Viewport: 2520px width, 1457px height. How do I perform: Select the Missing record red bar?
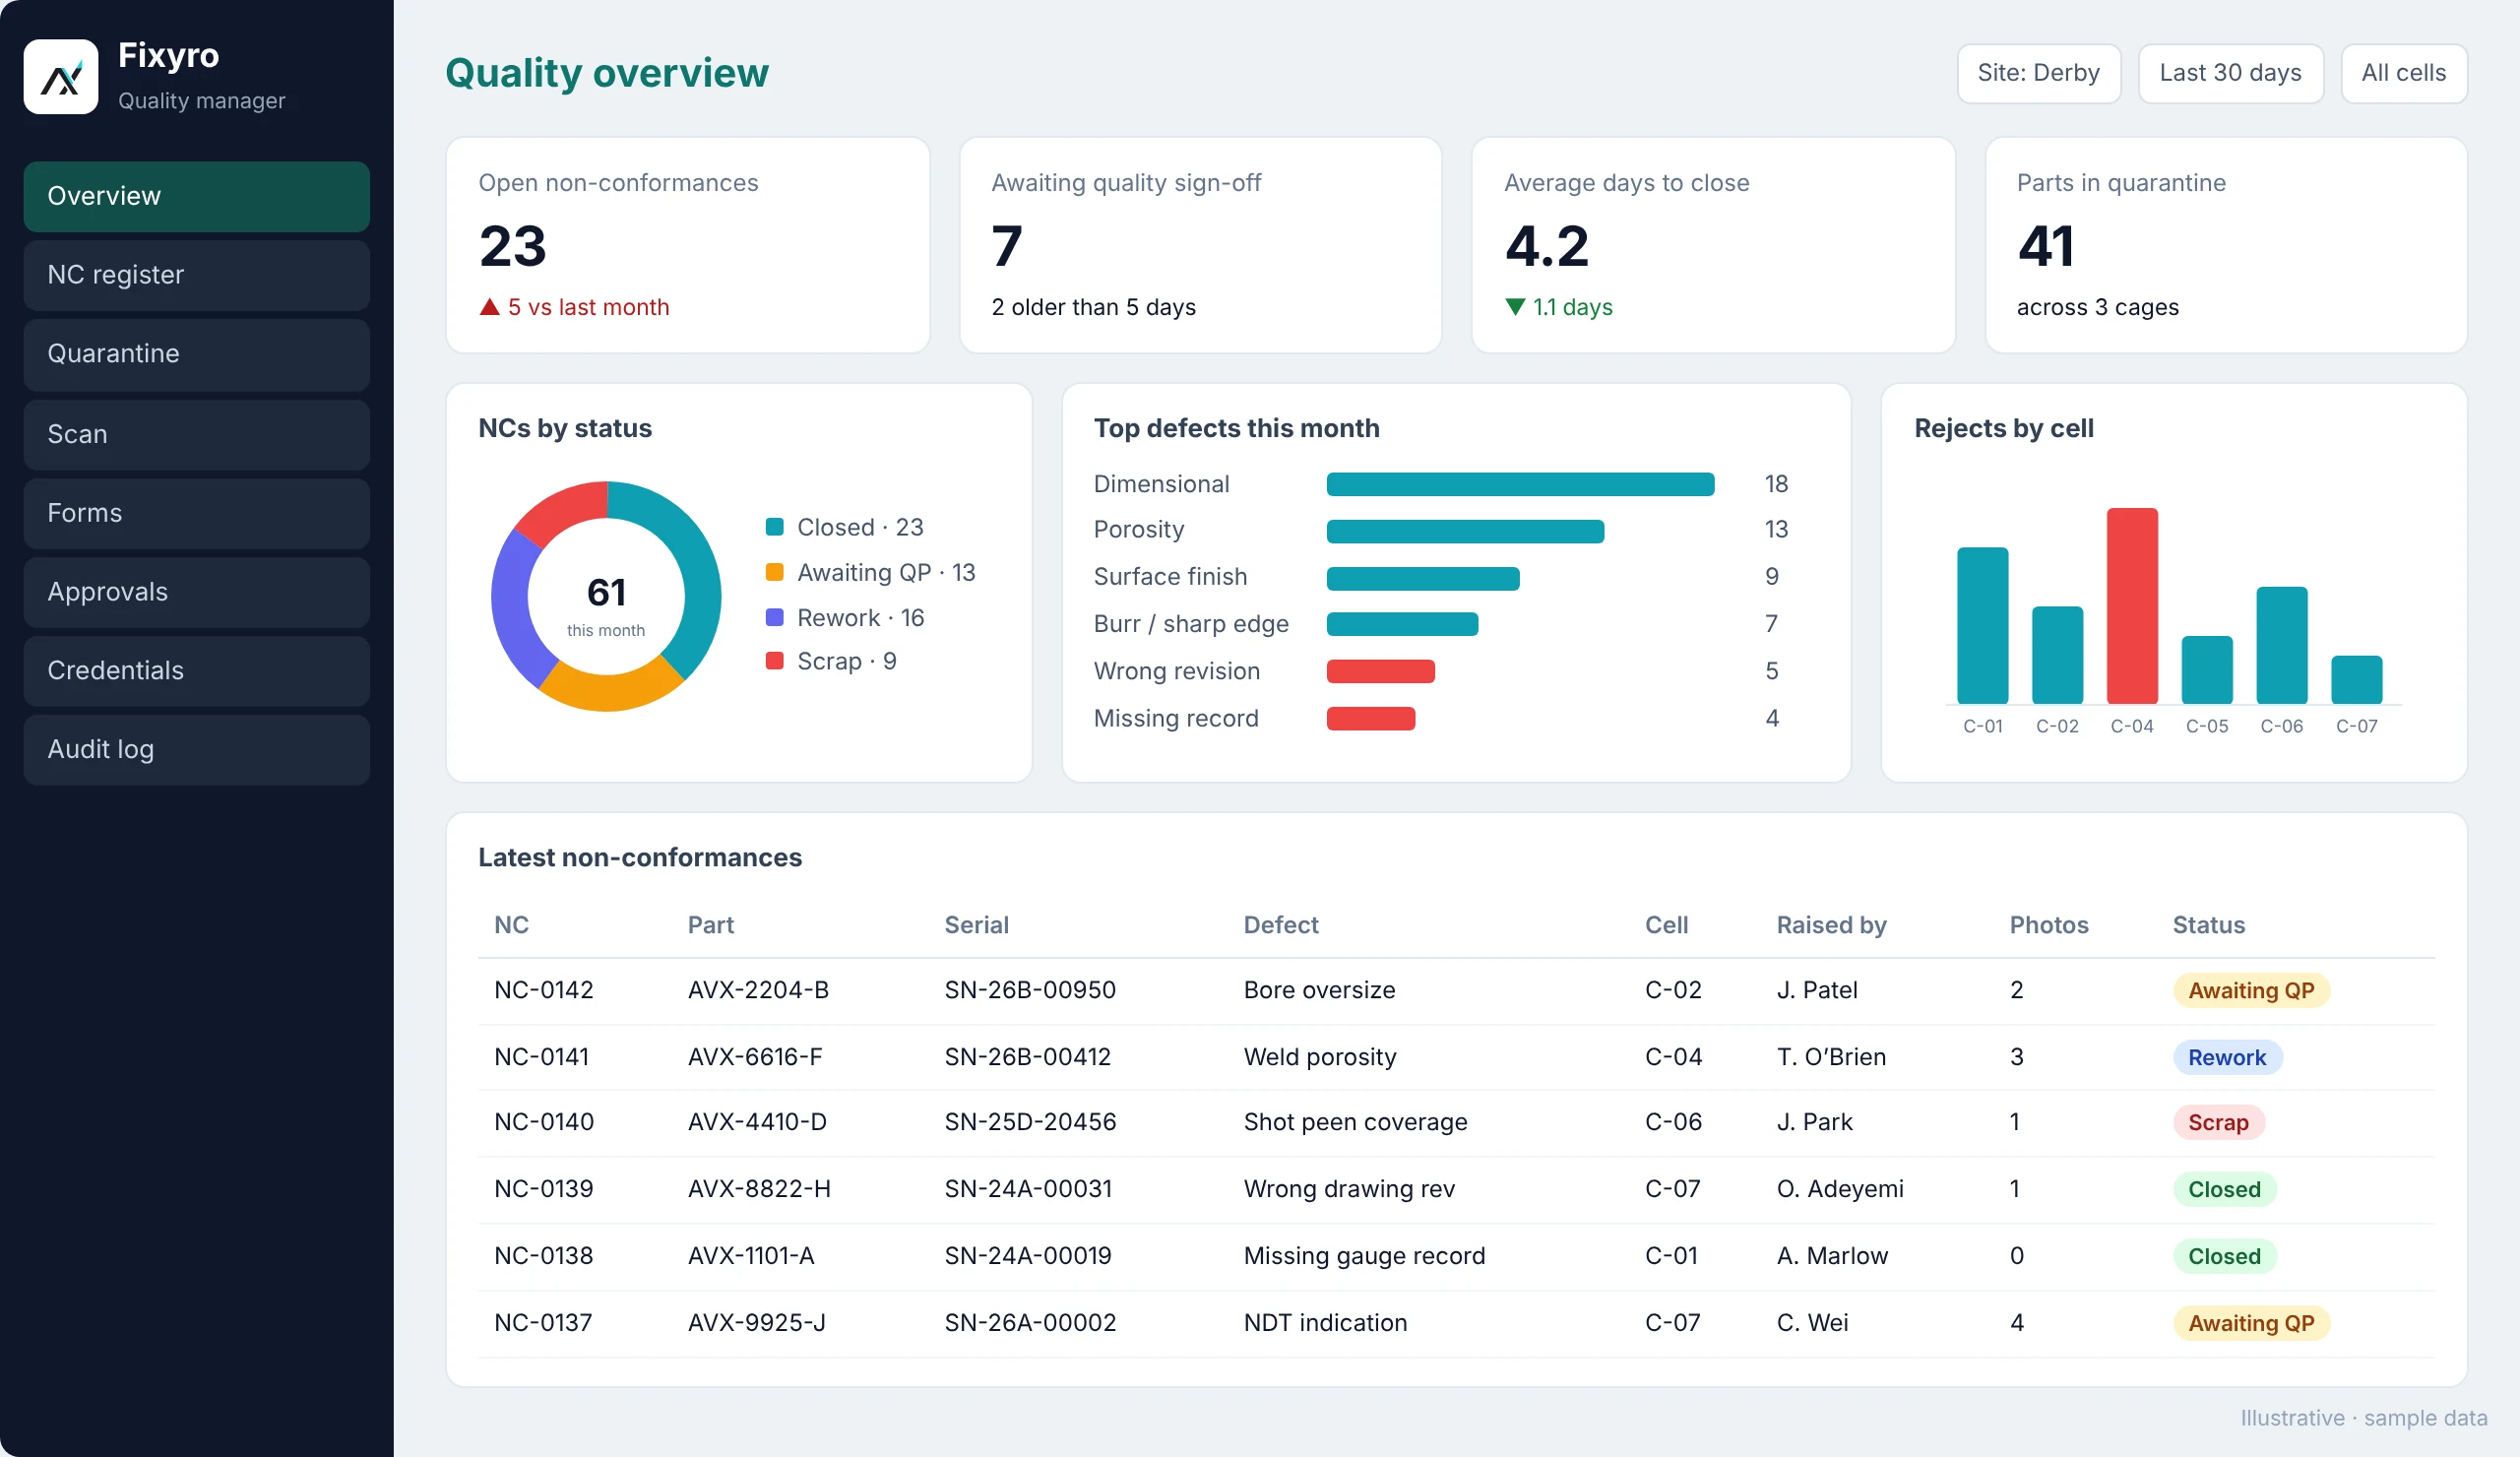click(x=1370, y=718)
